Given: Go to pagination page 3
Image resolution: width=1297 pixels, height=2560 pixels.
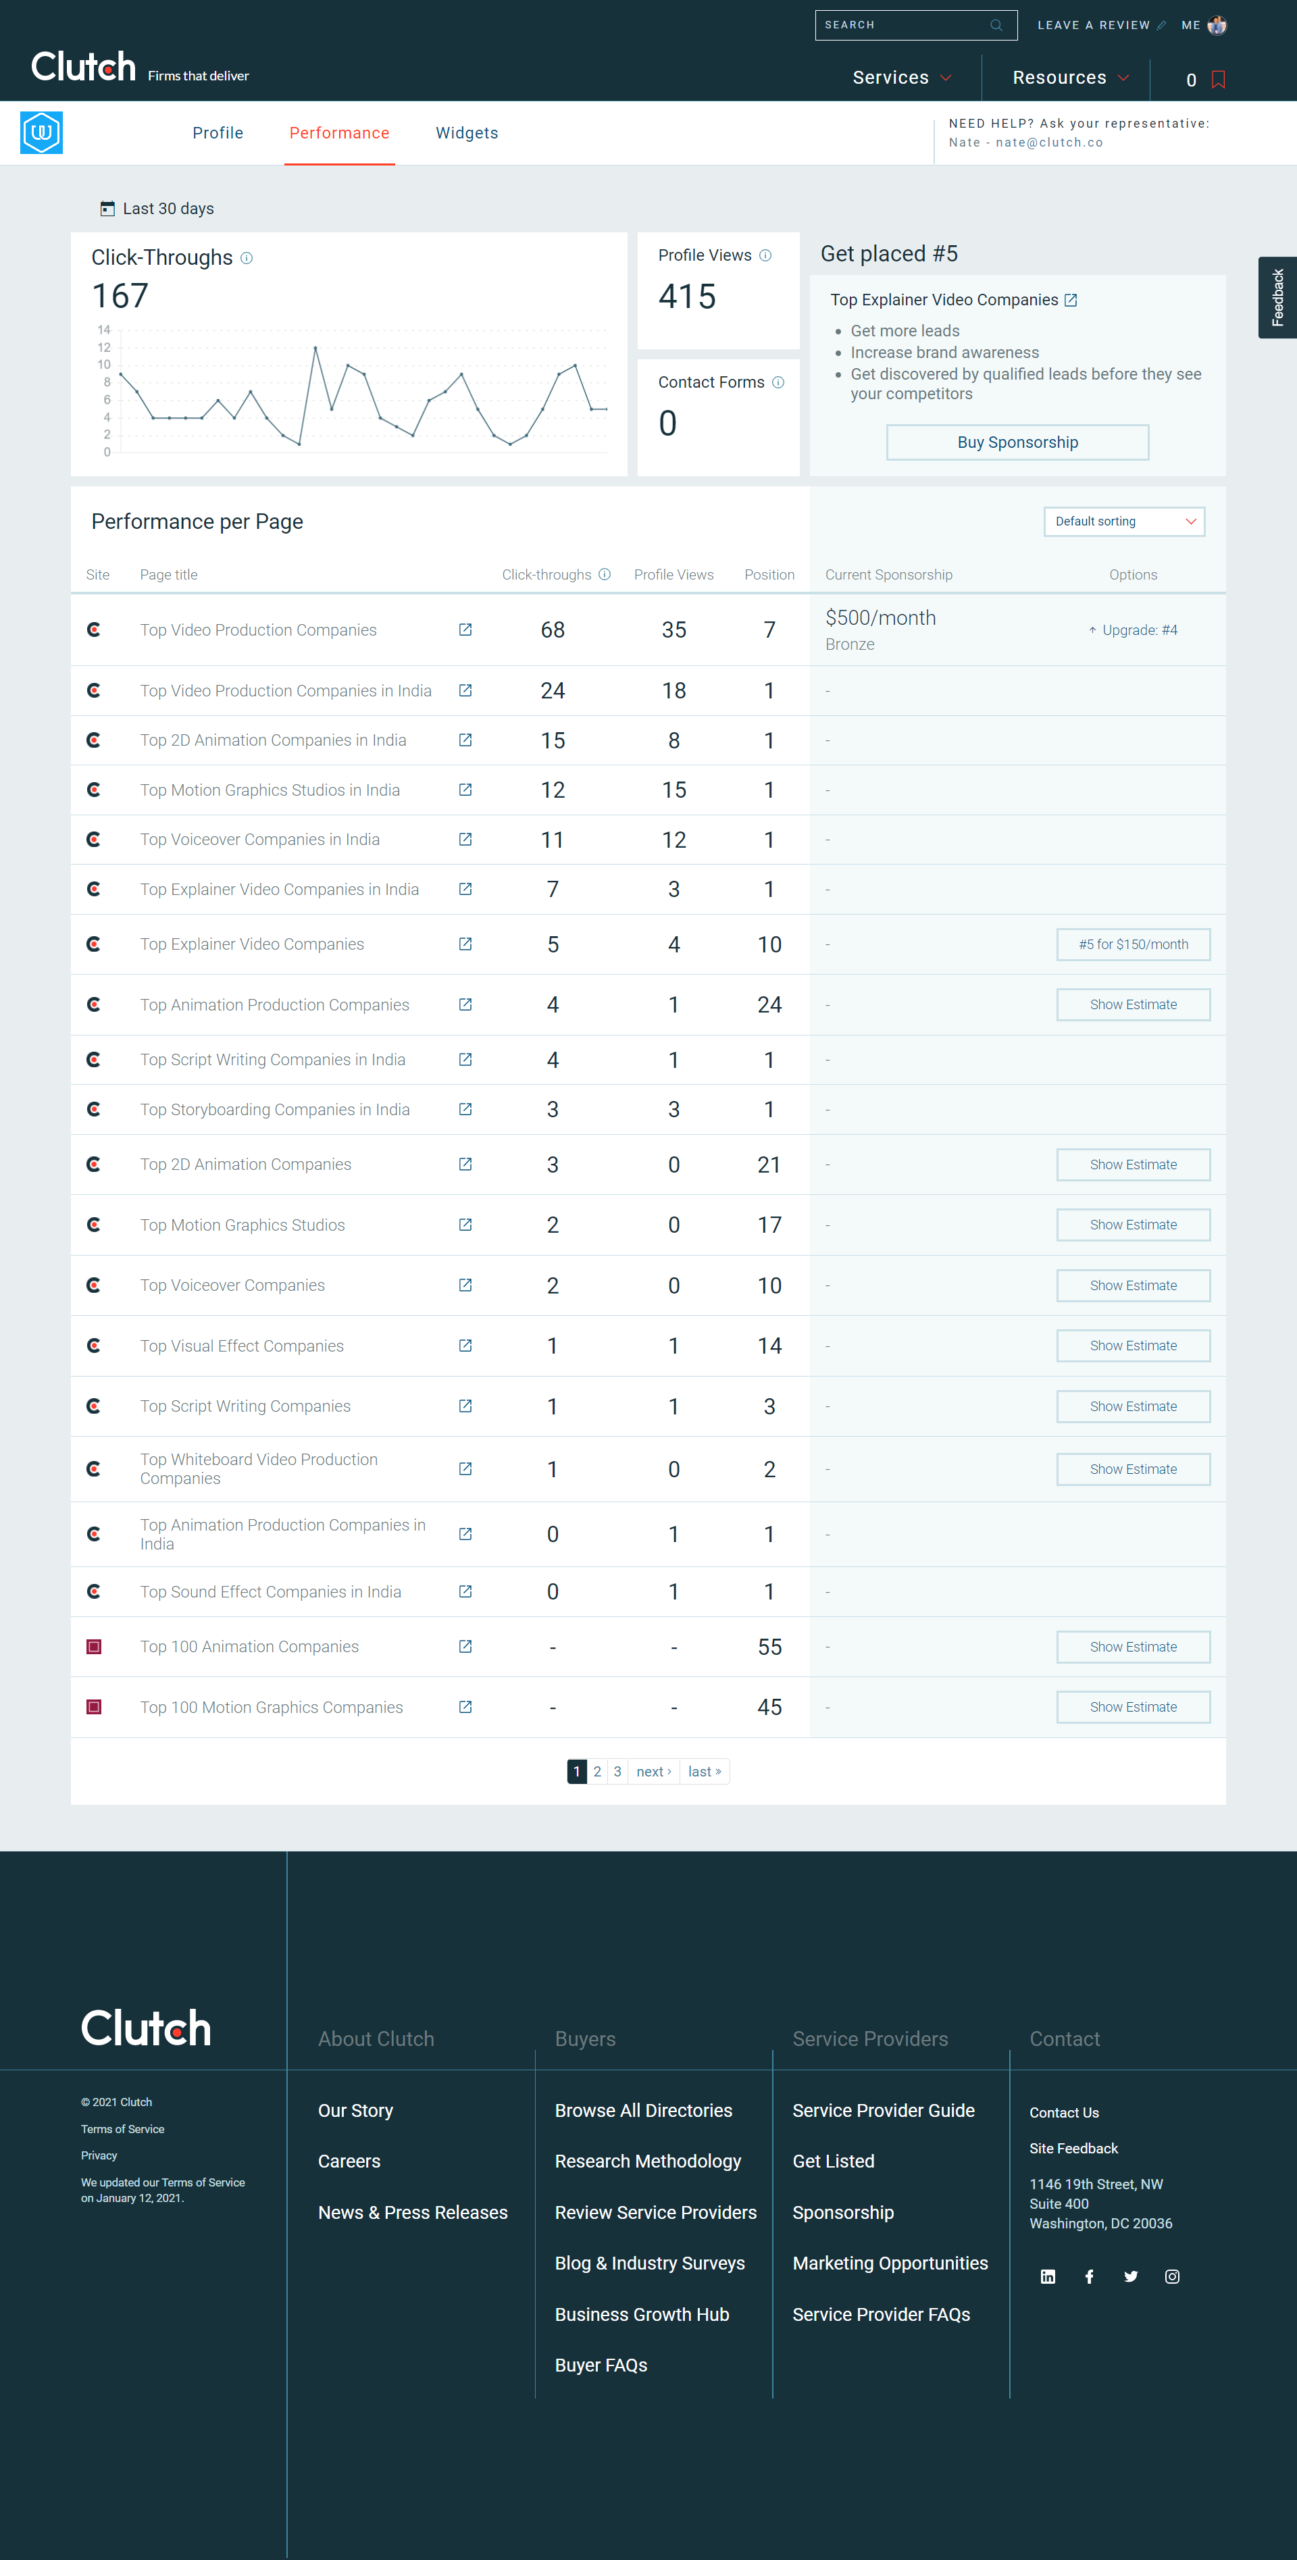Looking at the screenshot, I should tap(617, 1771).
